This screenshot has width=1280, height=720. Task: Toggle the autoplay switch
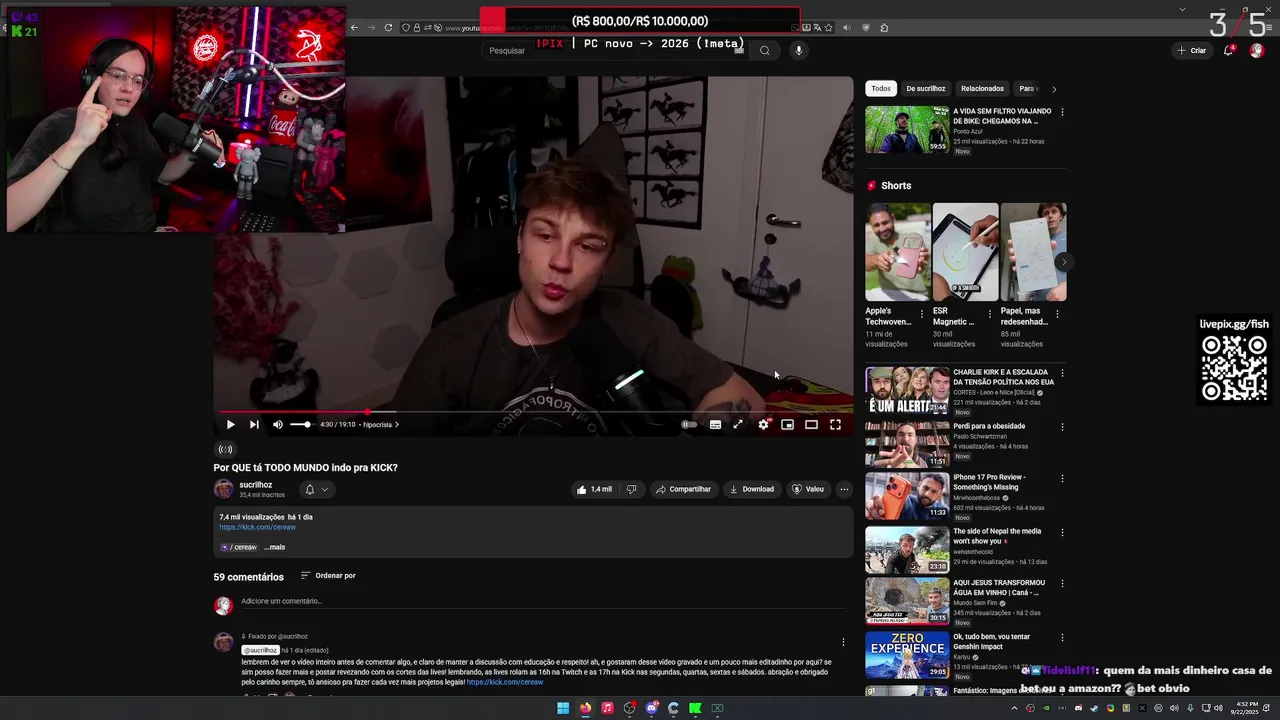pyautogui.click(x=689, y=424)
